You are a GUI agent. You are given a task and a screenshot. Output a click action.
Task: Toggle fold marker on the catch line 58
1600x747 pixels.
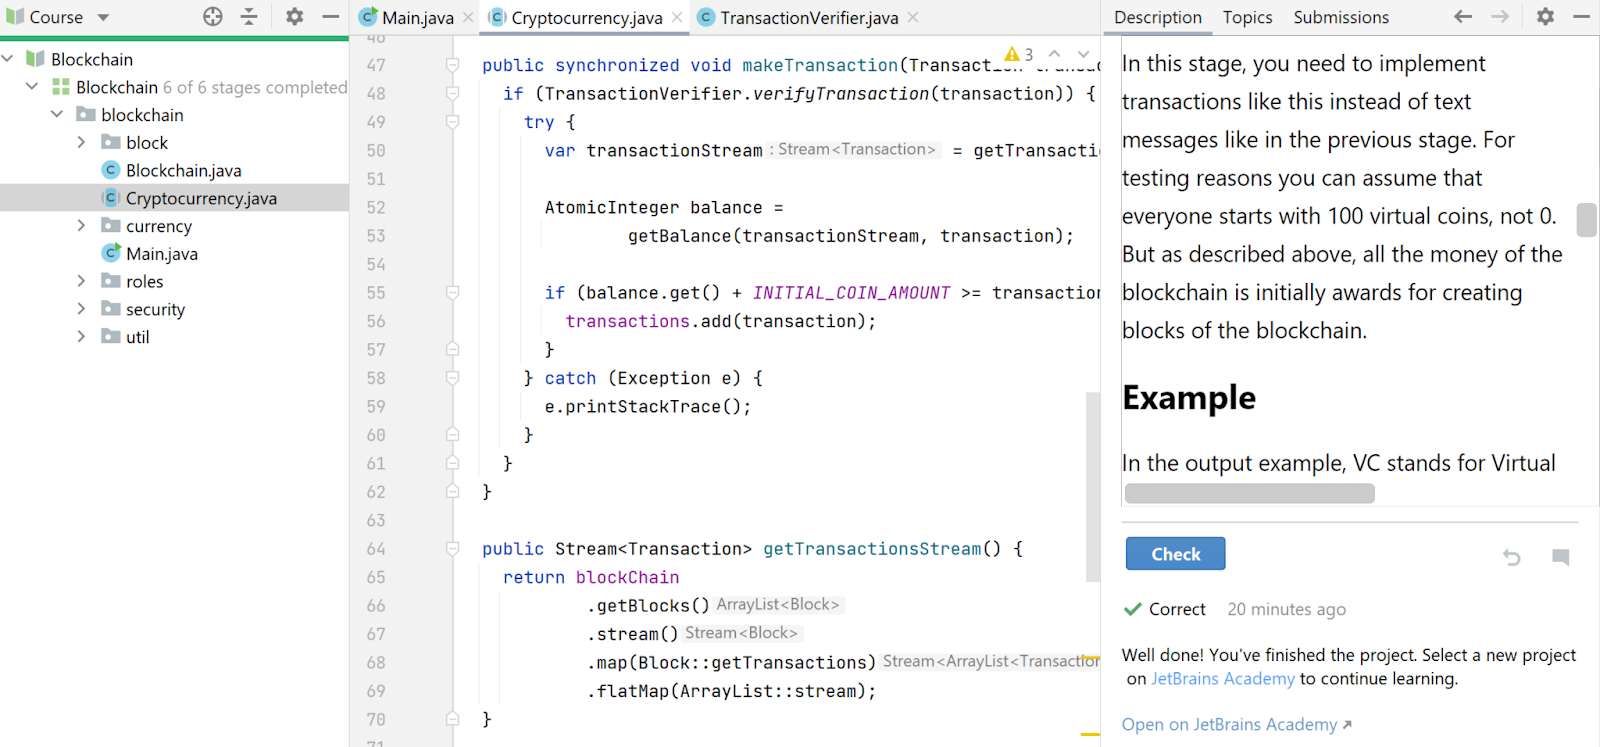pyautogui.click(x=452, y=378)
